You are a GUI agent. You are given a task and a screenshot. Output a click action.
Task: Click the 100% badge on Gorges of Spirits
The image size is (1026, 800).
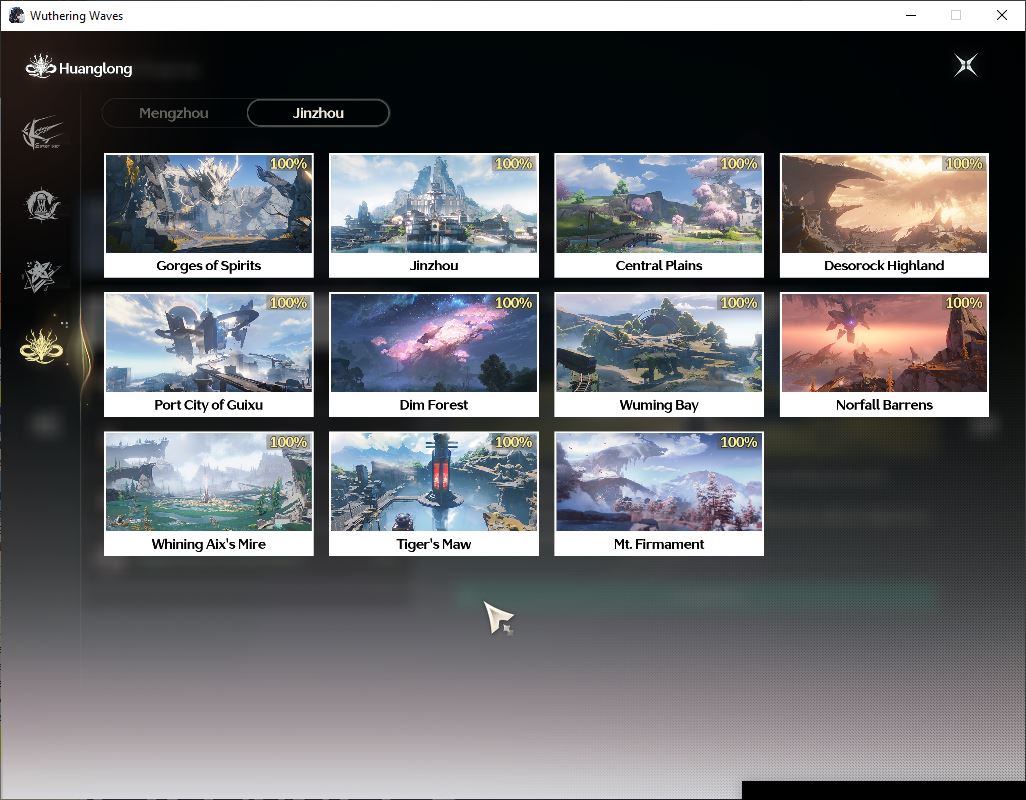click(x=289, y=164)
